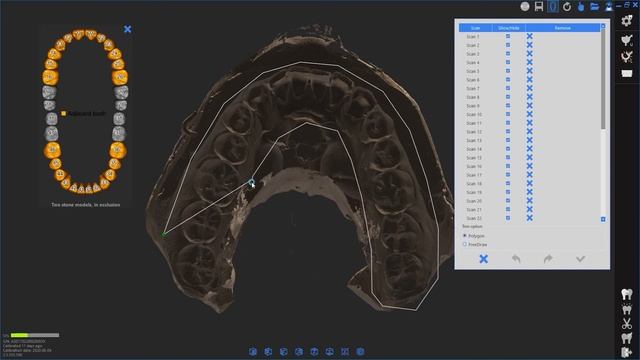Click the green start point of trim polygon
The width and height of the screenshot is (640, 360).
164,234
